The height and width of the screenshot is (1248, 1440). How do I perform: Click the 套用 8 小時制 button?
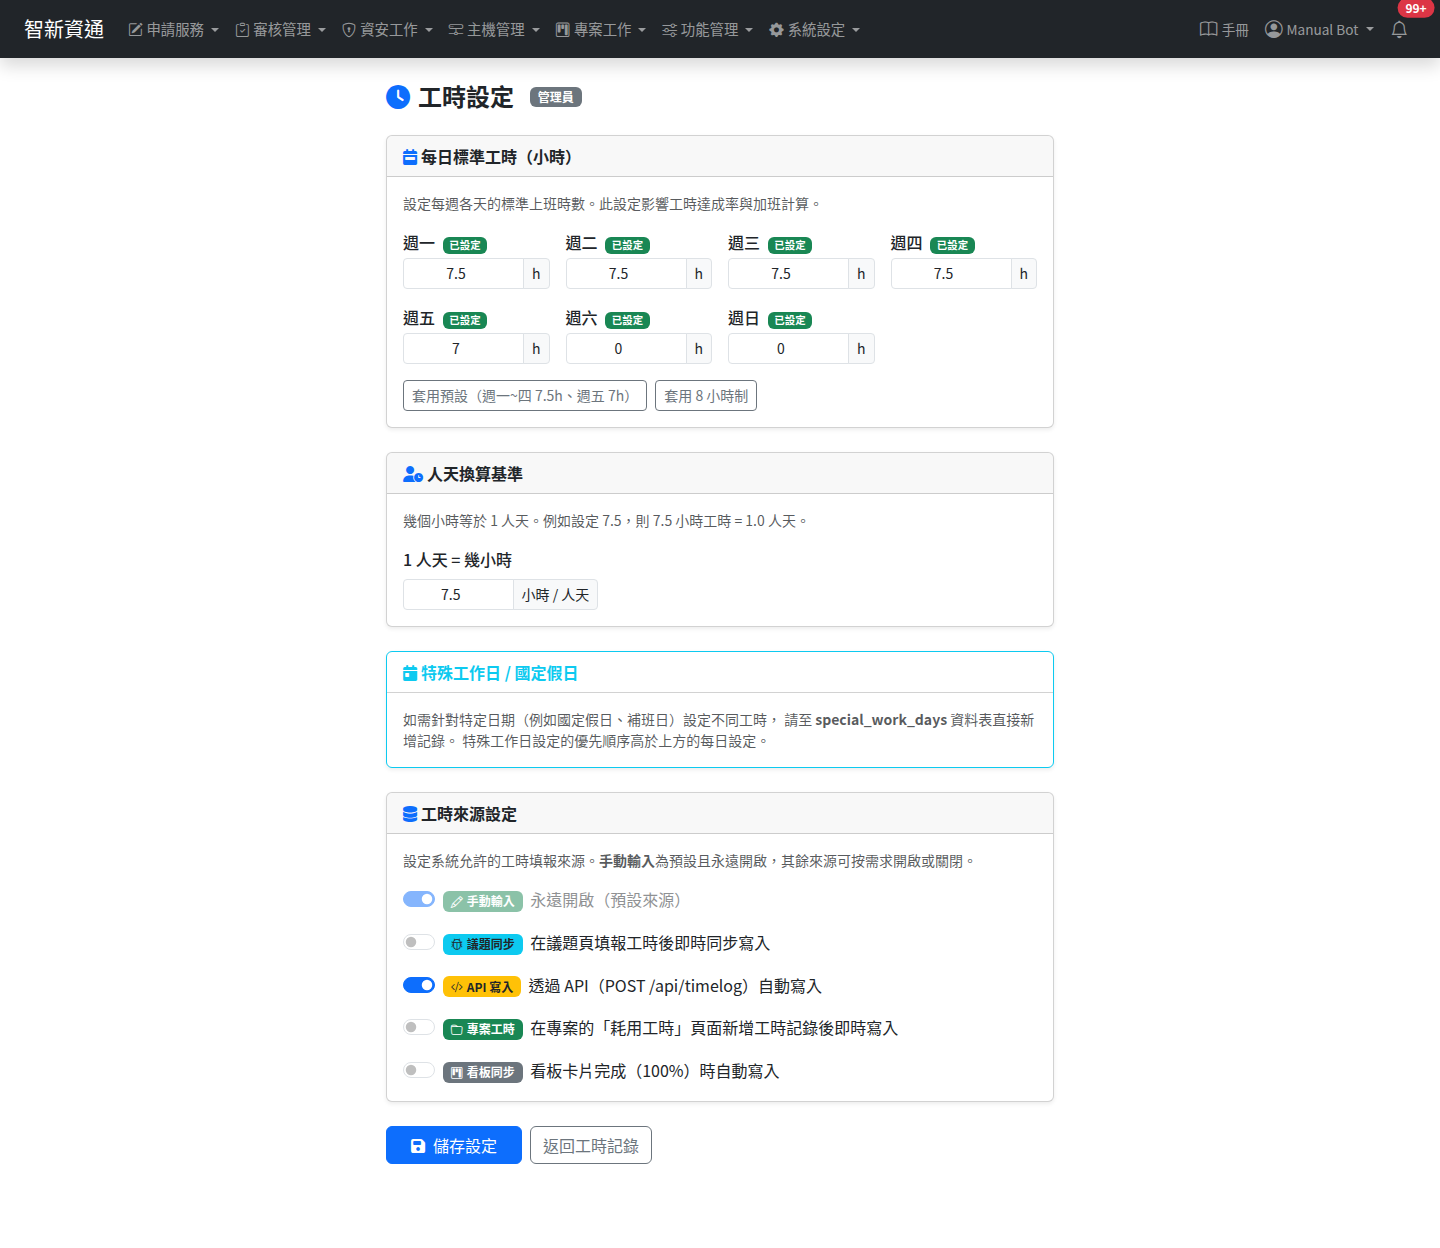pos(706,396)
